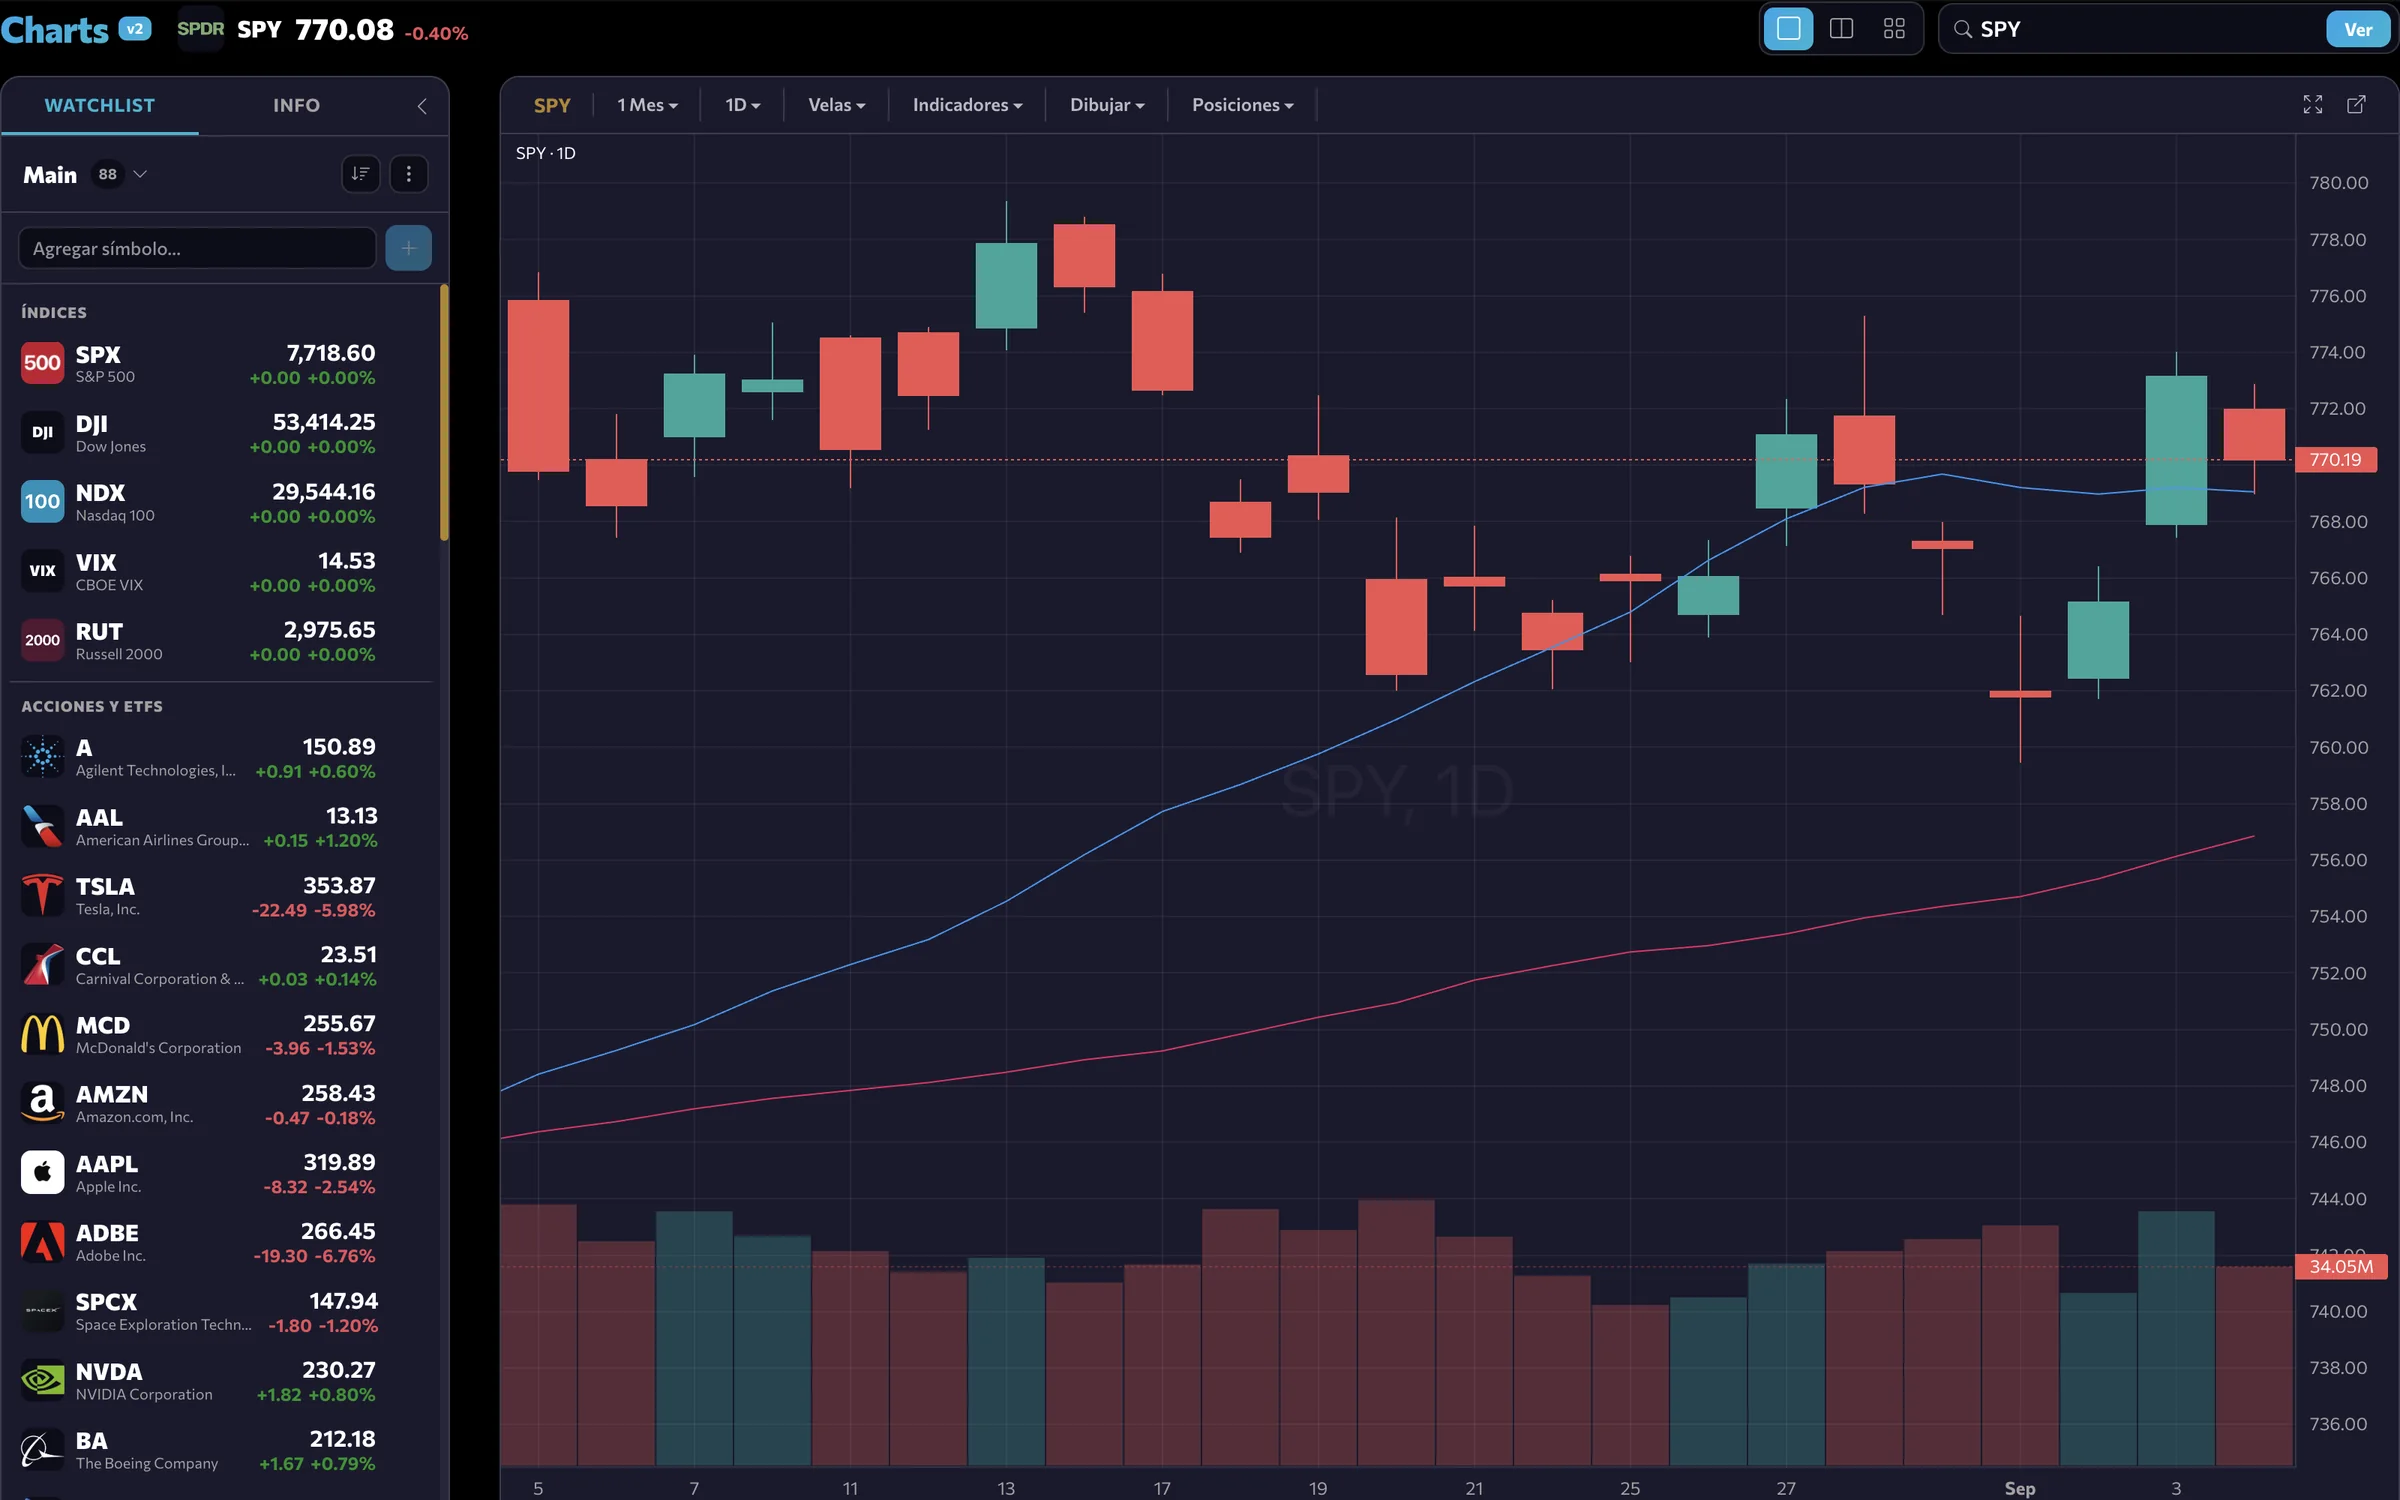Click the Apple logo icon
This screenshot has height=1500, width=2400.
pyautogui.click(x=42, y=1172)
